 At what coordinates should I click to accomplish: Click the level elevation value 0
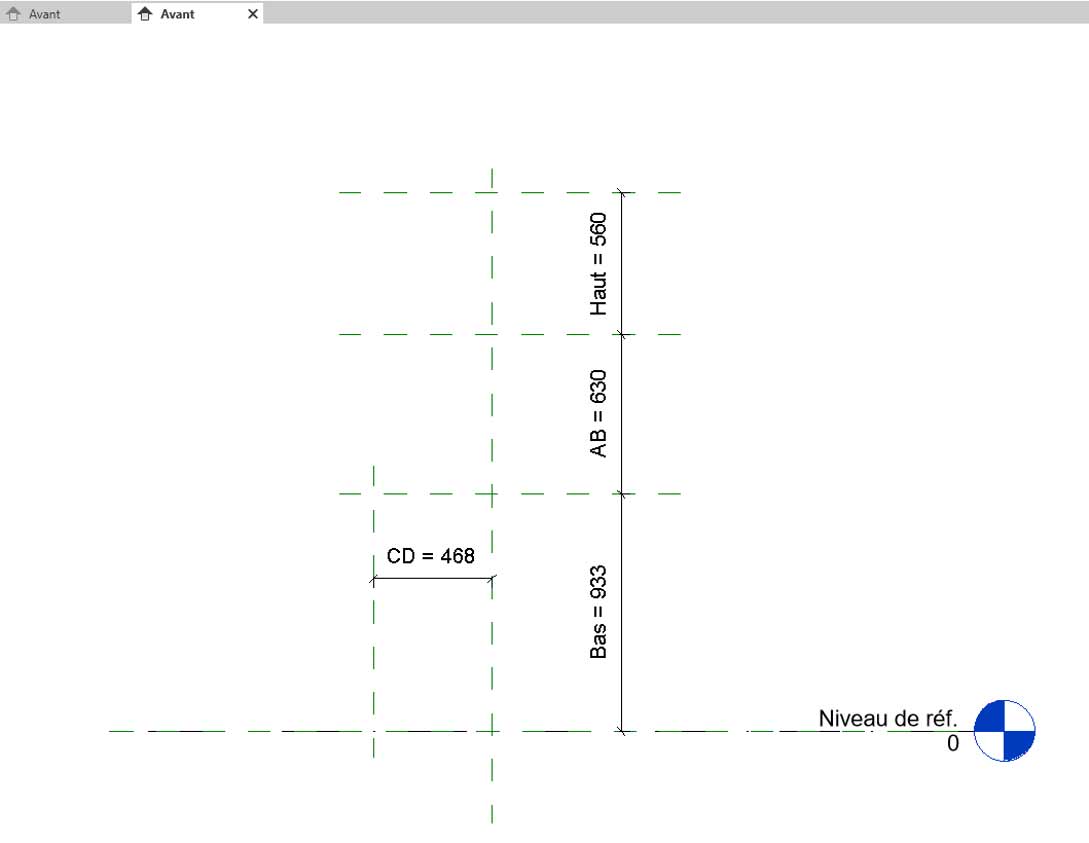(x=953, y=743)
